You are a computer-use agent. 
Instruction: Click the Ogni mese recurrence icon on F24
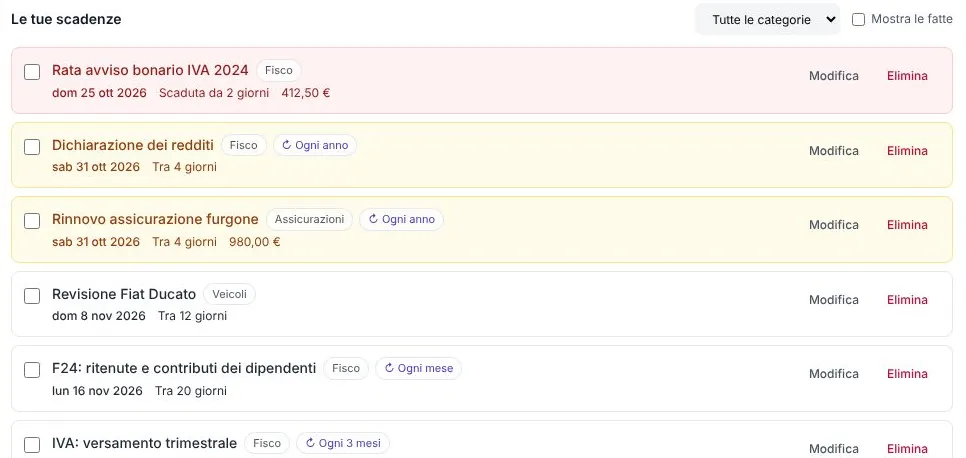point(389,369)
